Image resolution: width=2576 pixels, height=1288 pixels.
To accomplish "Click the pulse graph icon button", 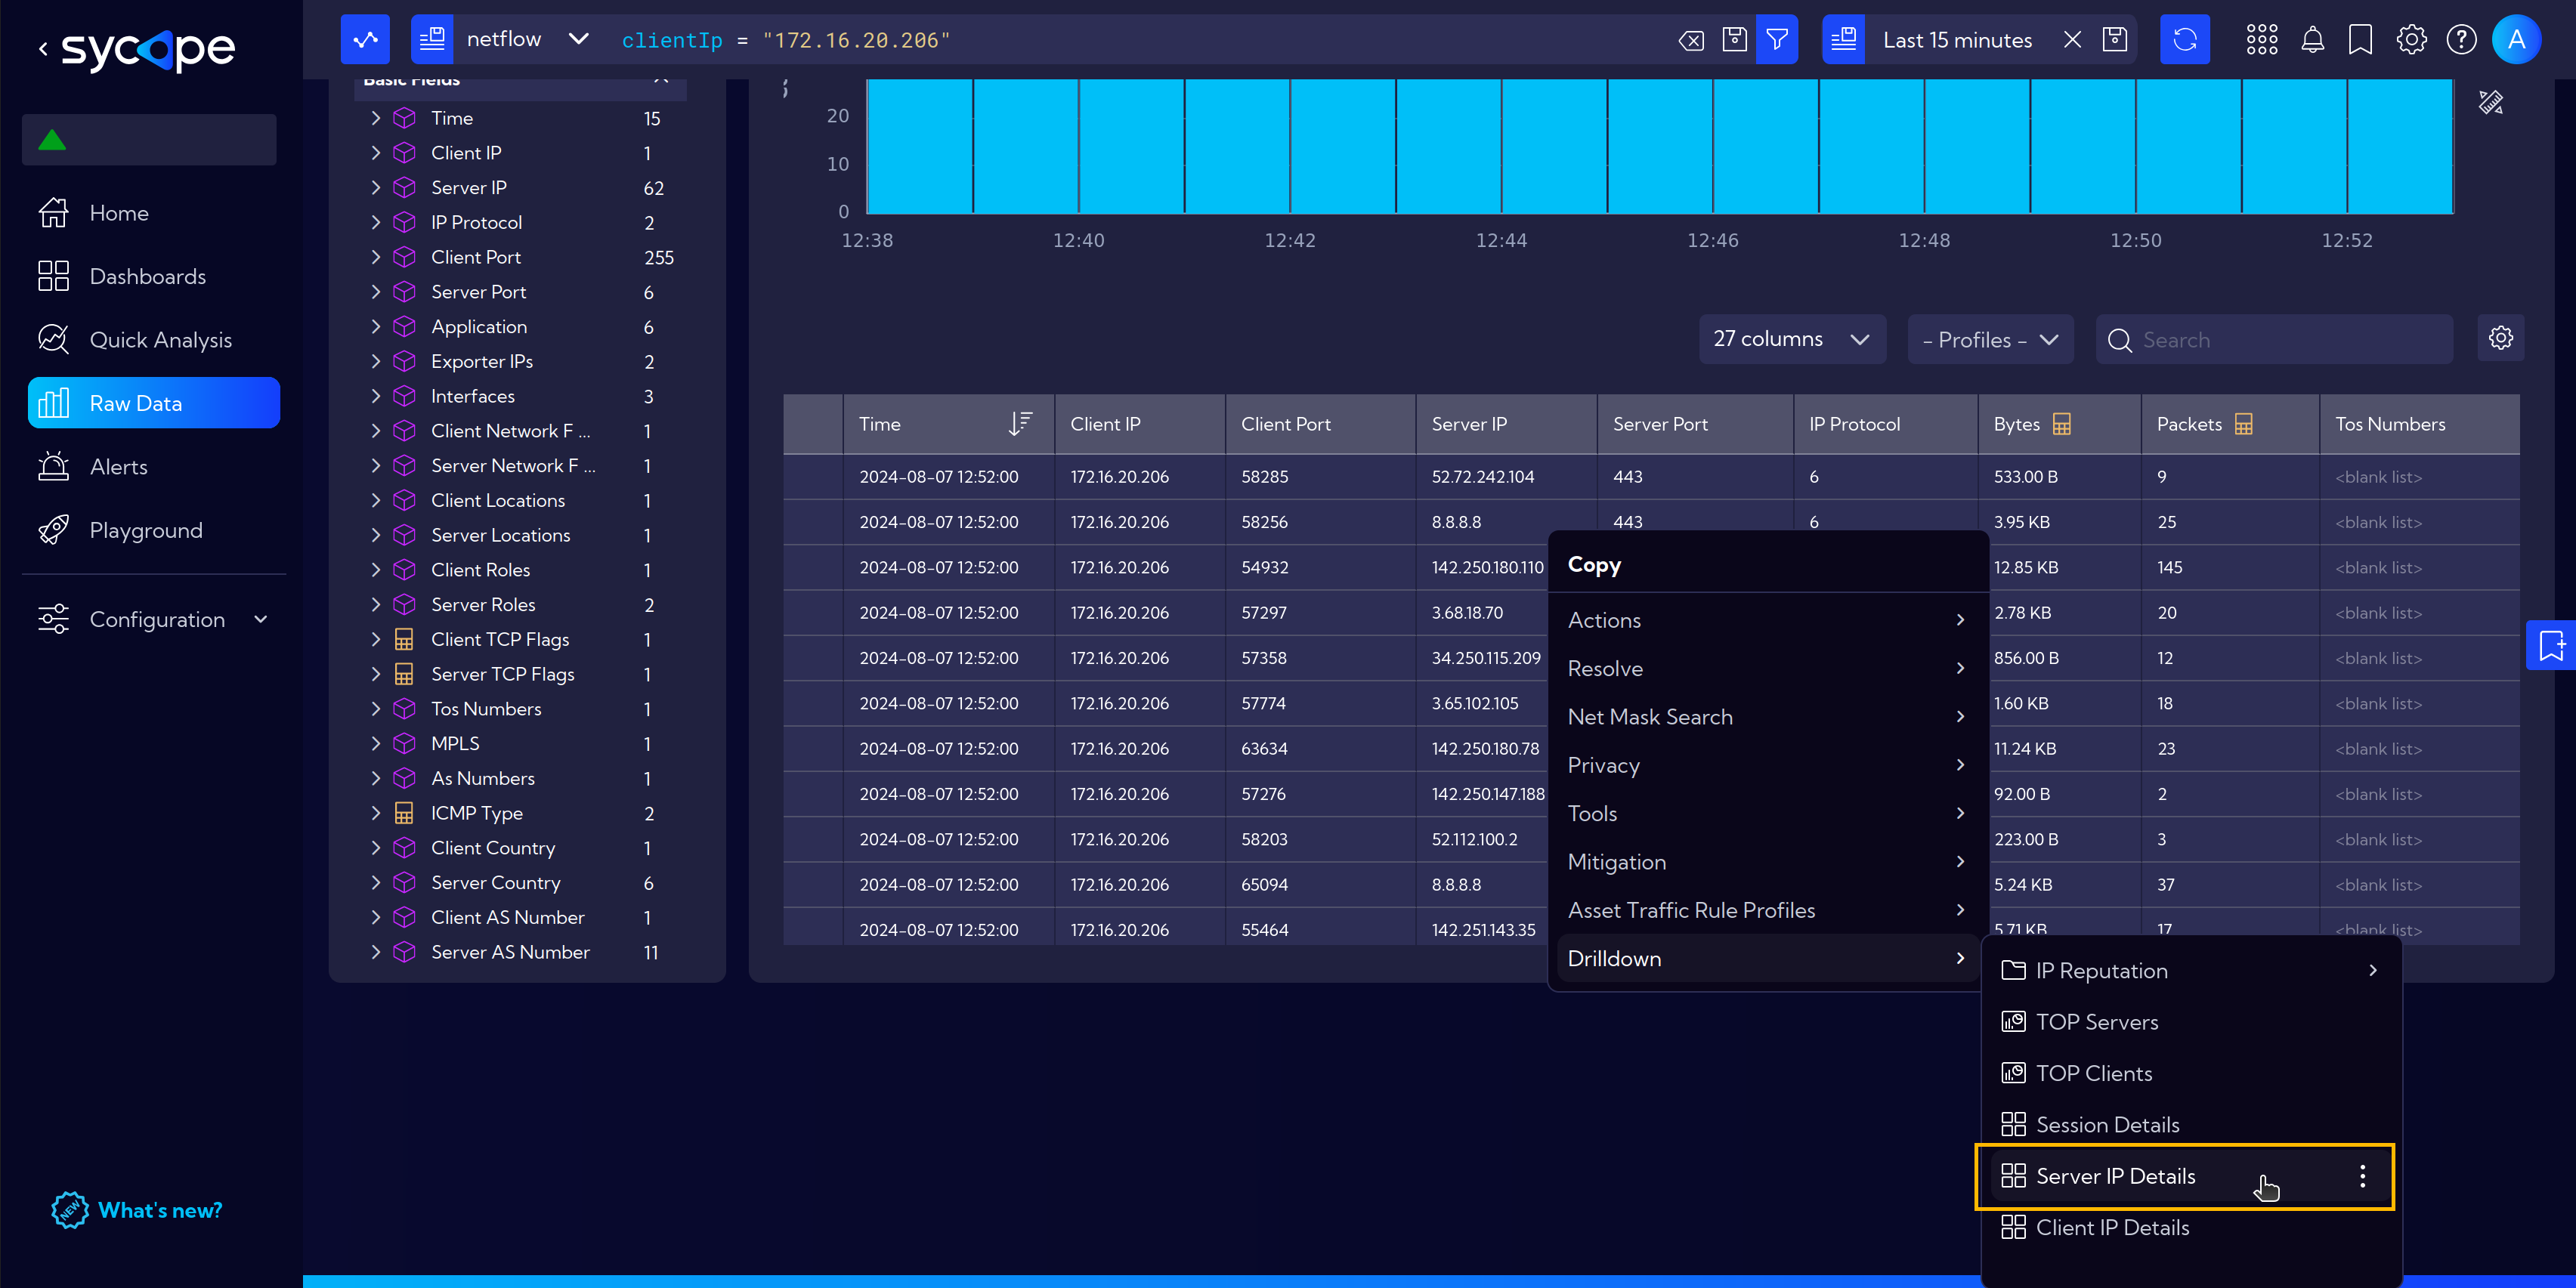I will click(365, 40).
